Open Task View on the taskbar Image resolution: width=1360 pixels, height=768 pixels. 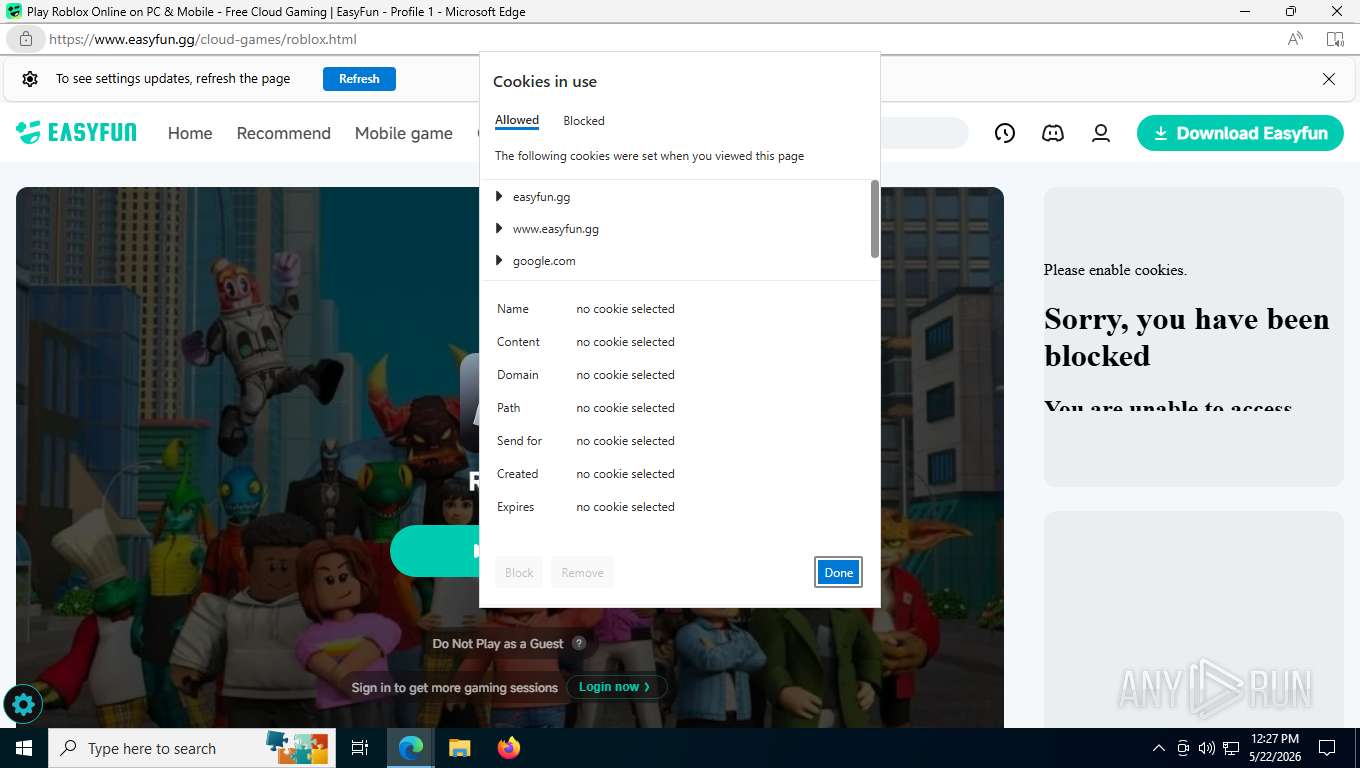[x=360, y=748]
